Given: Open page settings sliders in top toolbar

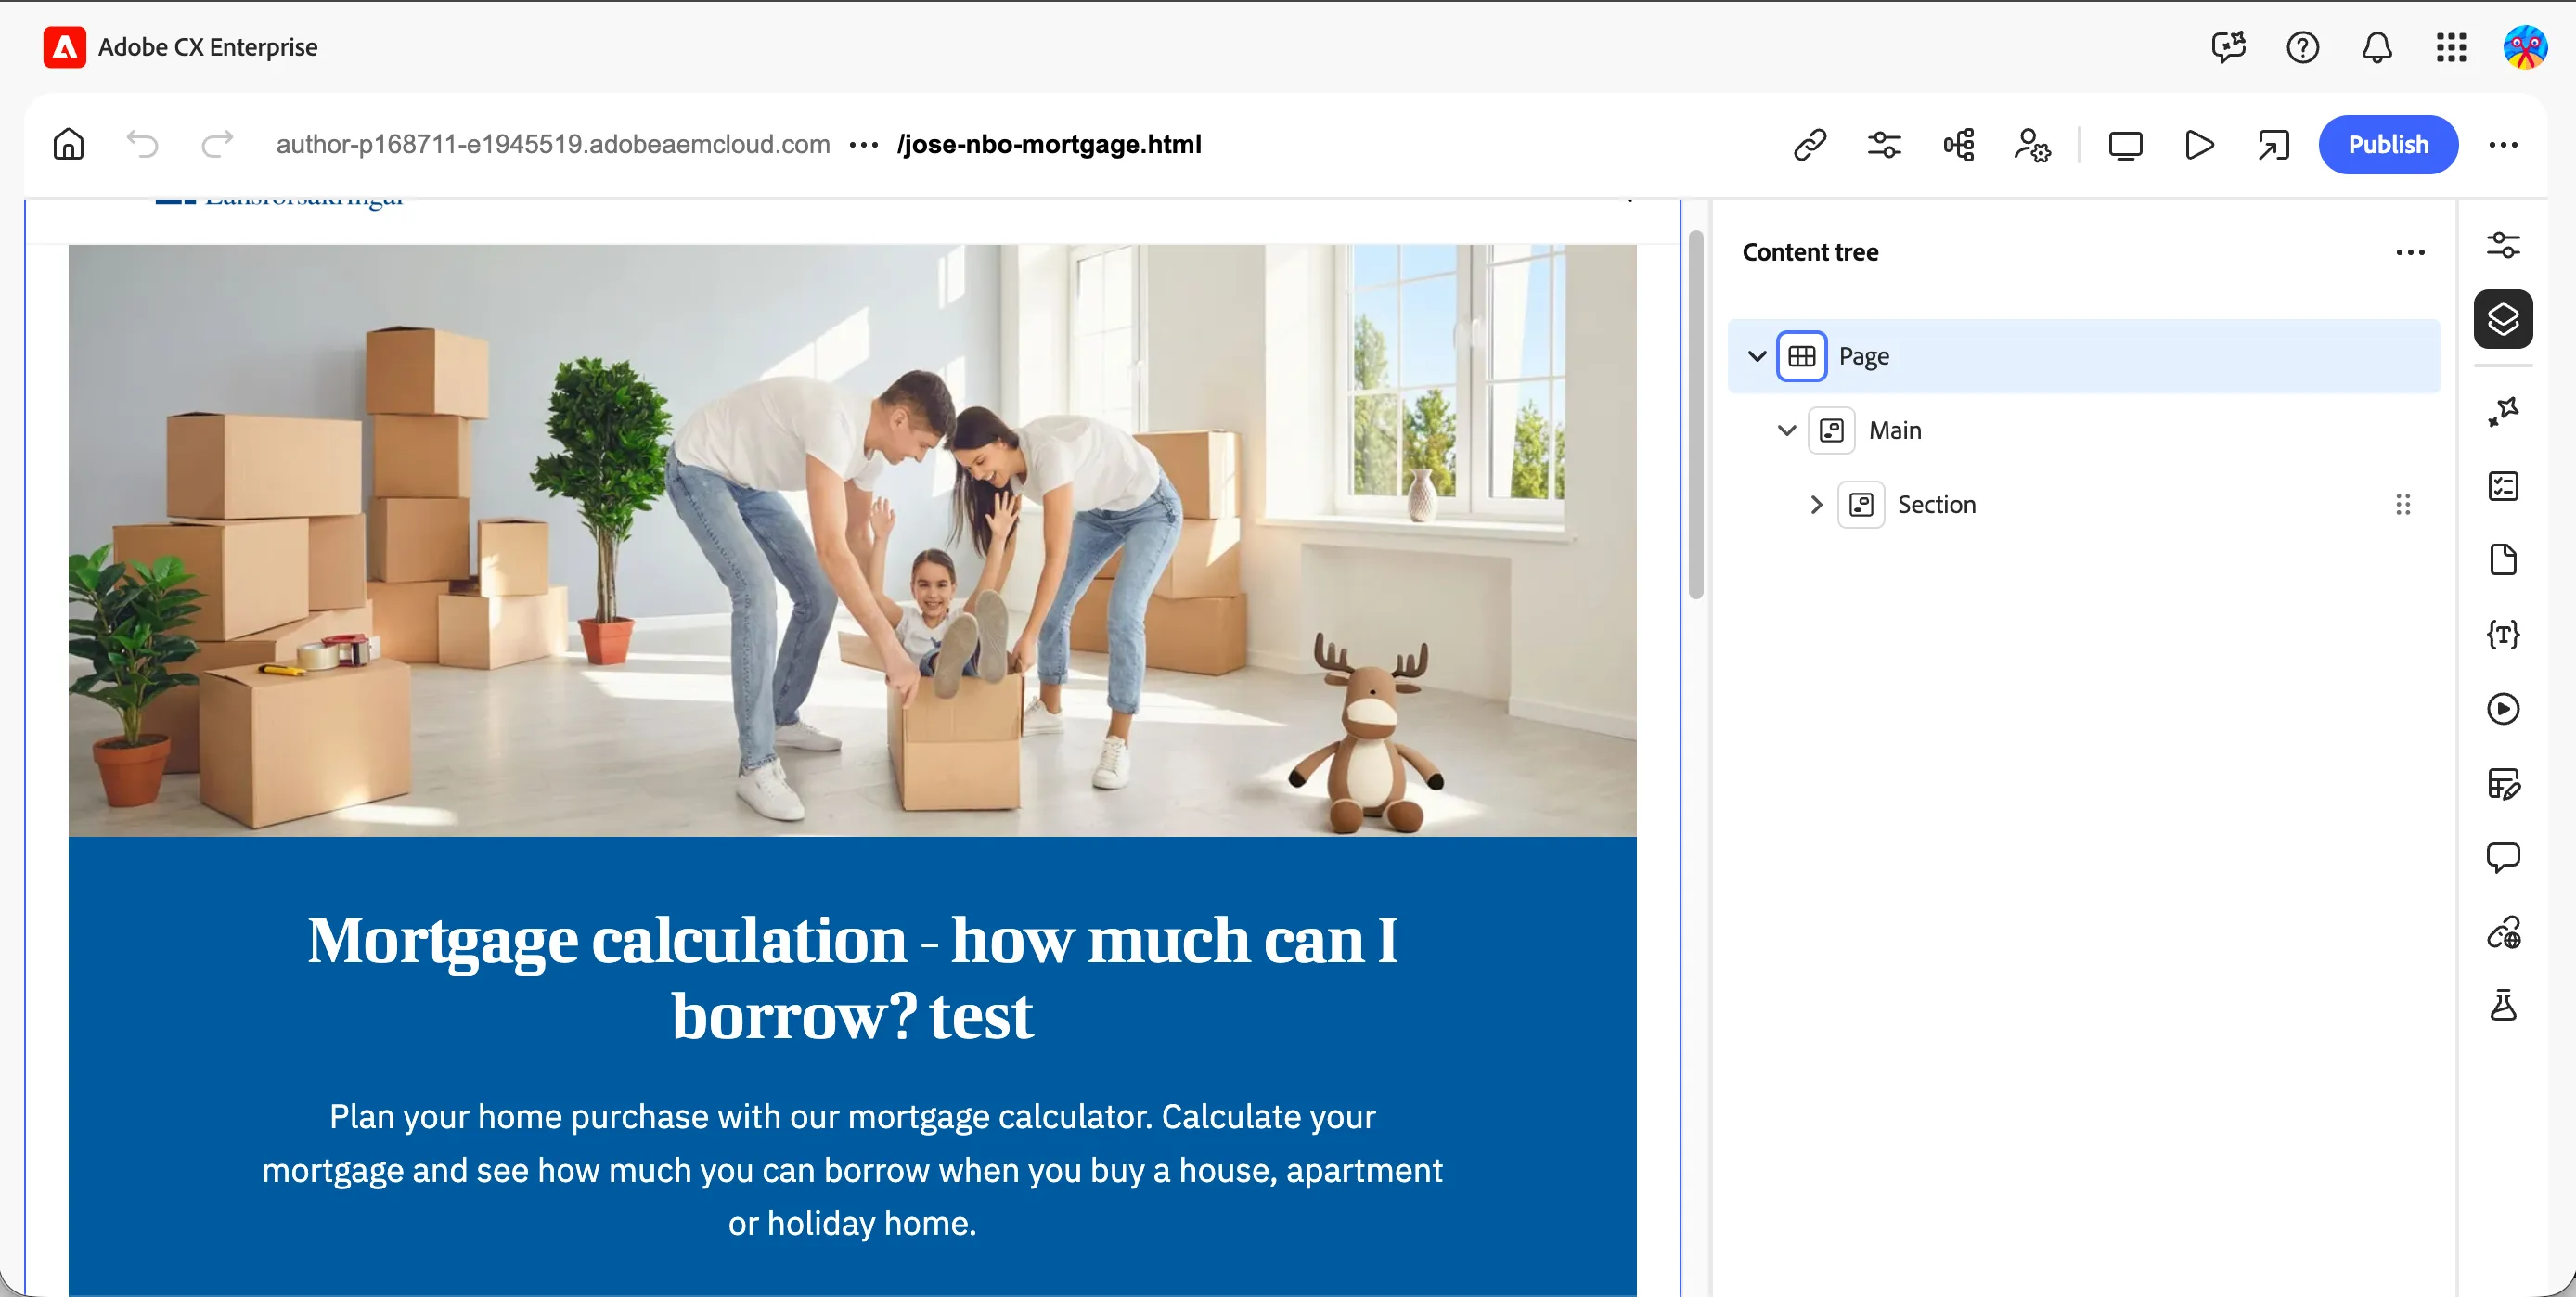Looking at the screenshot, I should coord(1884,145).
